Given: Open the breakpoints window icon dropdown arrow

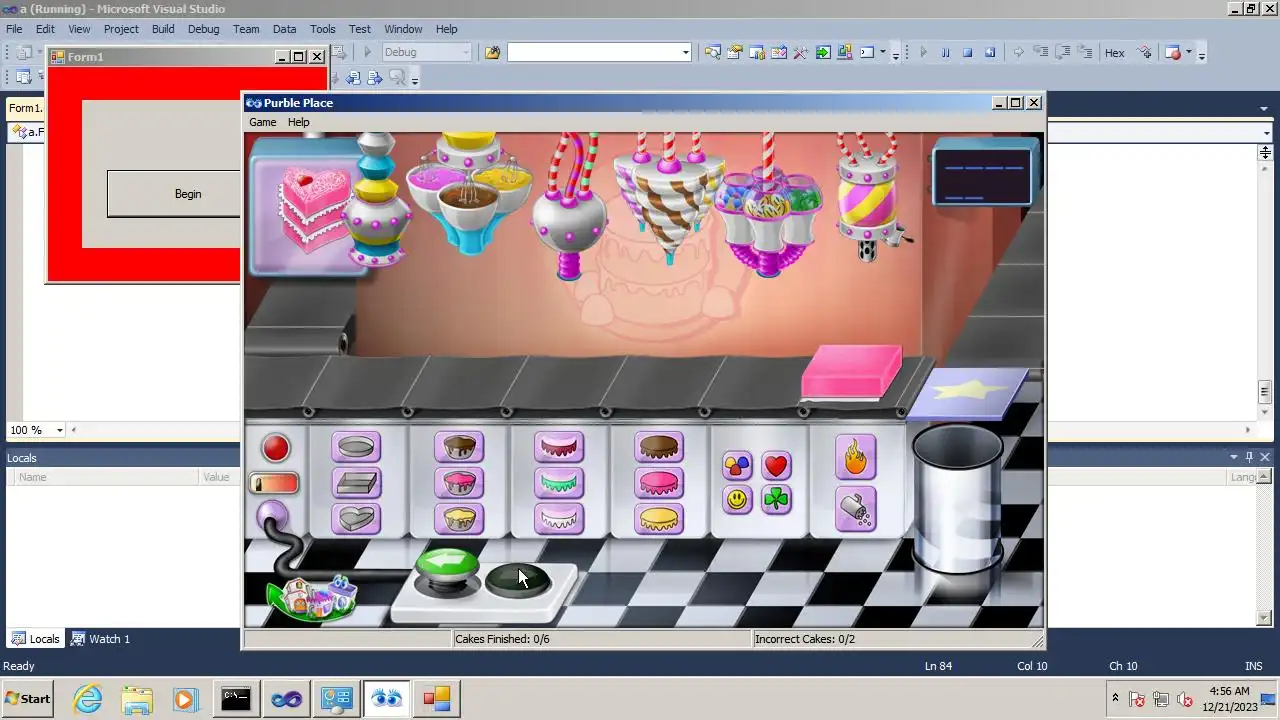Looking at the screenshot, I should (x=1189, y=53).
